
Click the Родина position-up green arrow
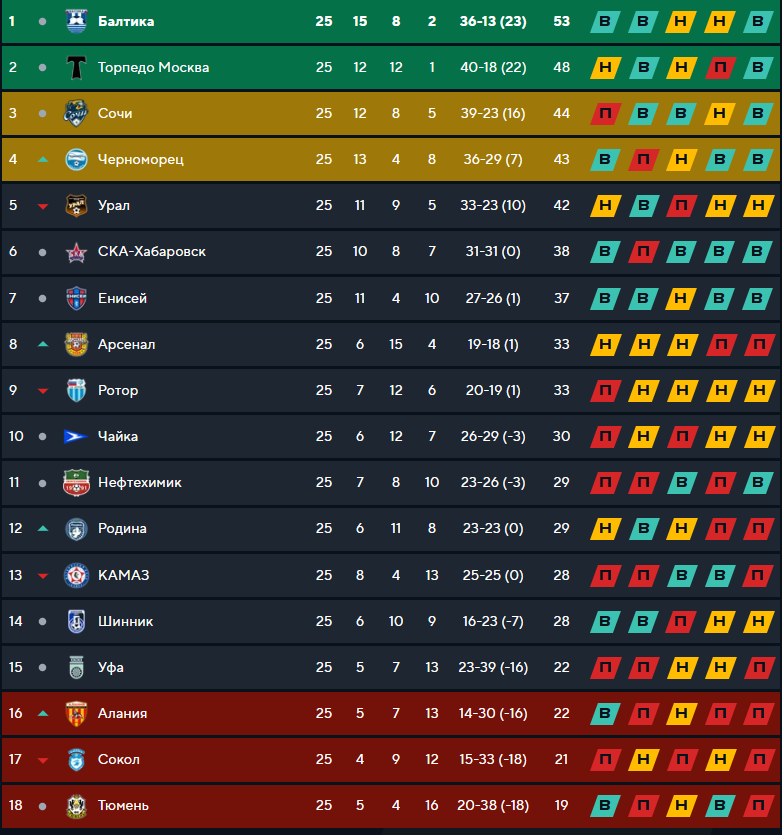pos(42,528)
